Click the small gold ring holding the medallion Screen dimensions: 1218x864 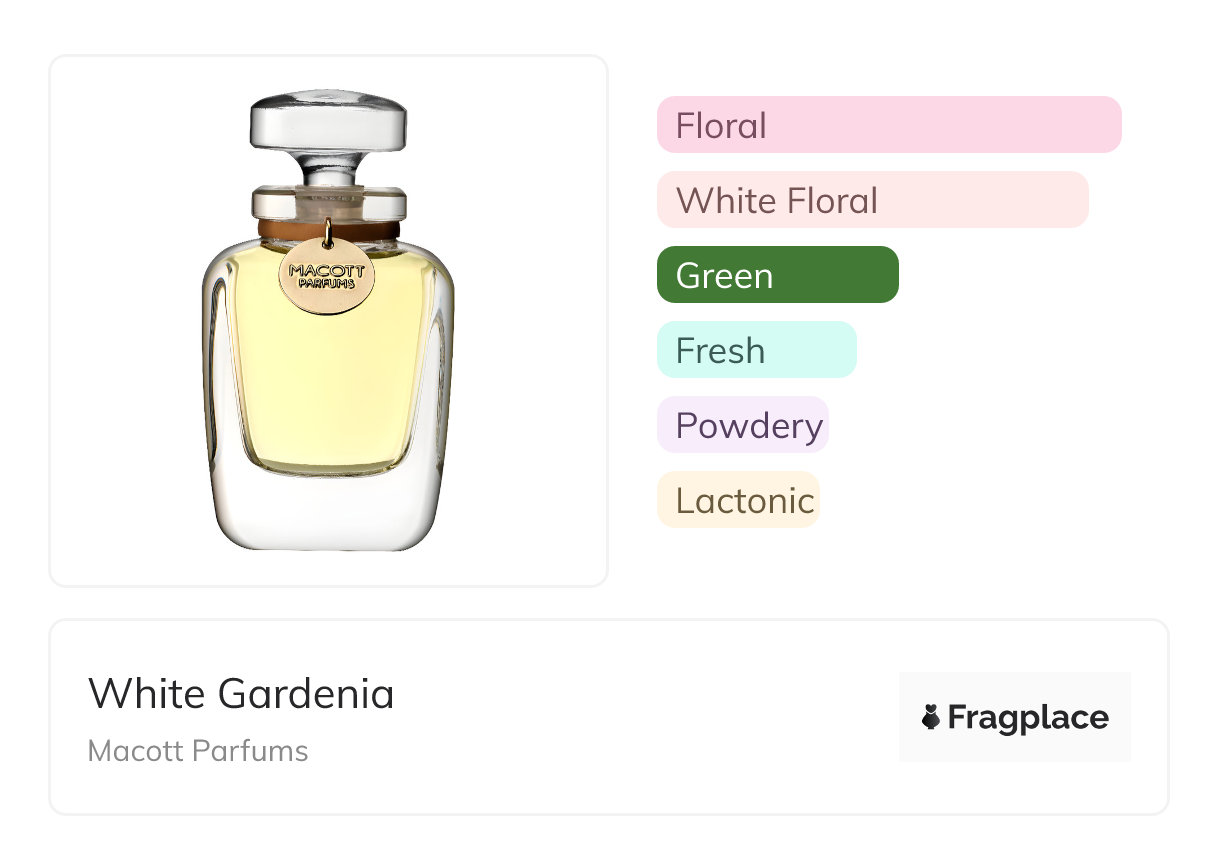tap(327, 235)
